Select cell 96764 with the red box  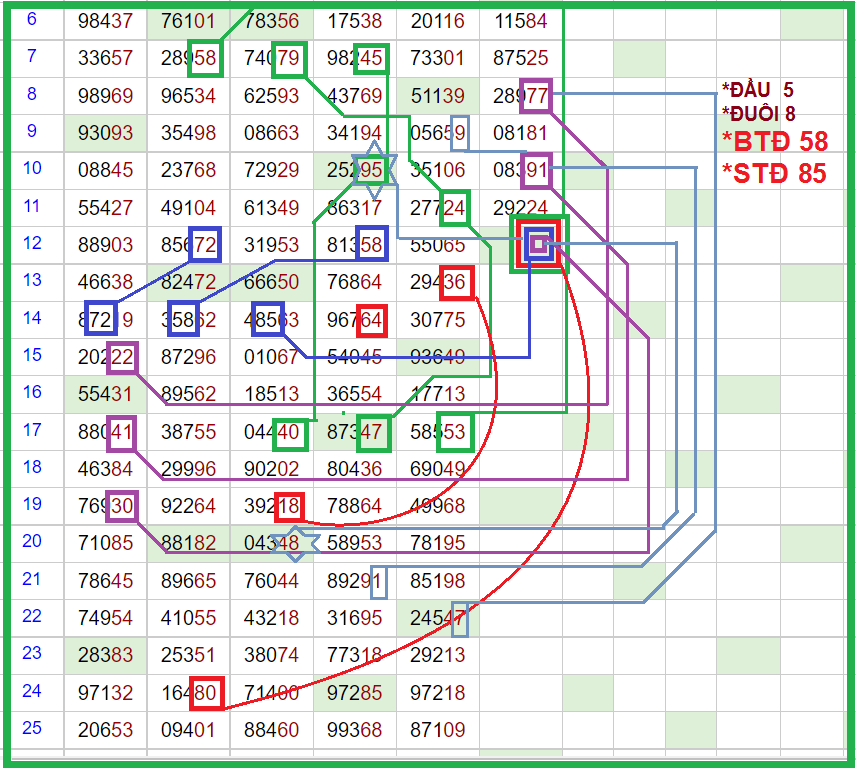[355, 320]
